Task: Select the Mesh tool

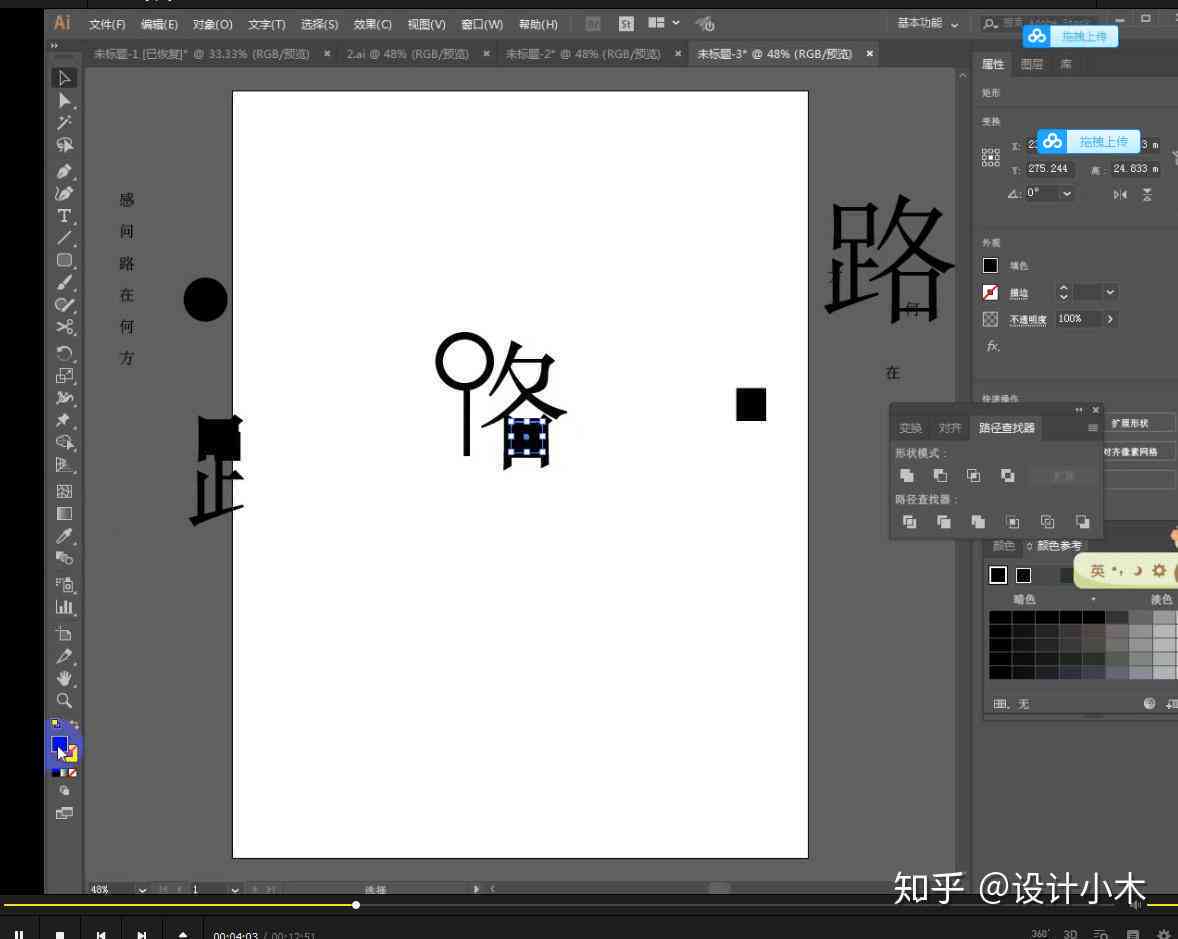Action: (64, 491)
